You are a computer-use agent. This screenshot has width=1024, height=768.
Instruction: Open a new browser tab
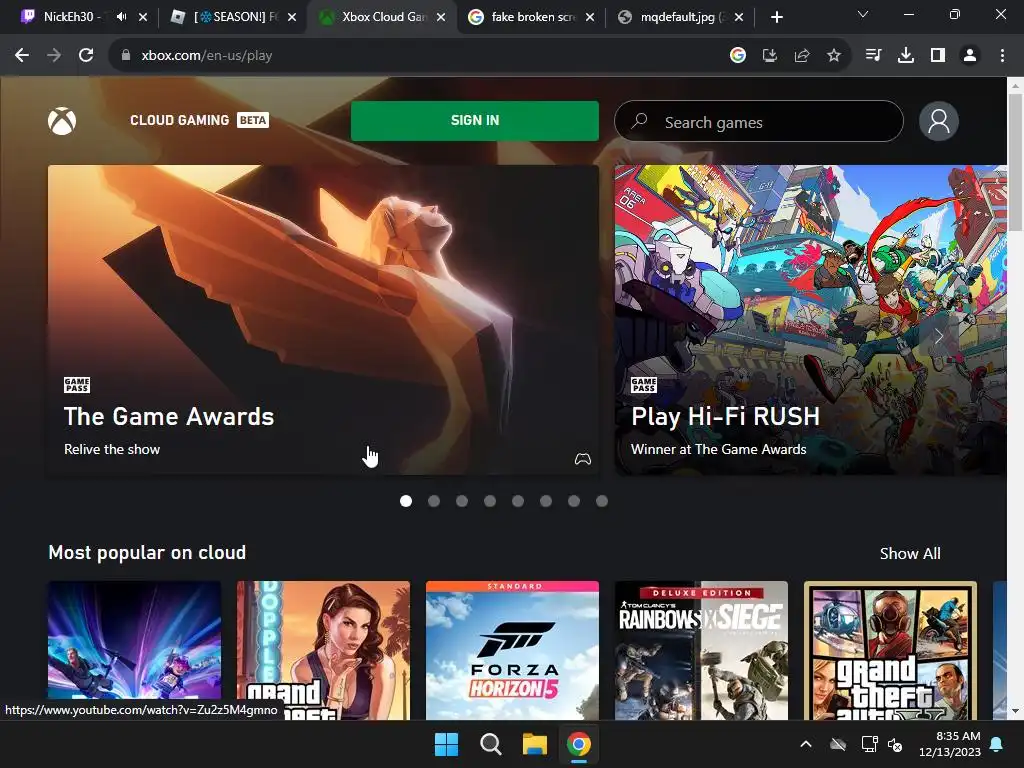pos(776,17)
